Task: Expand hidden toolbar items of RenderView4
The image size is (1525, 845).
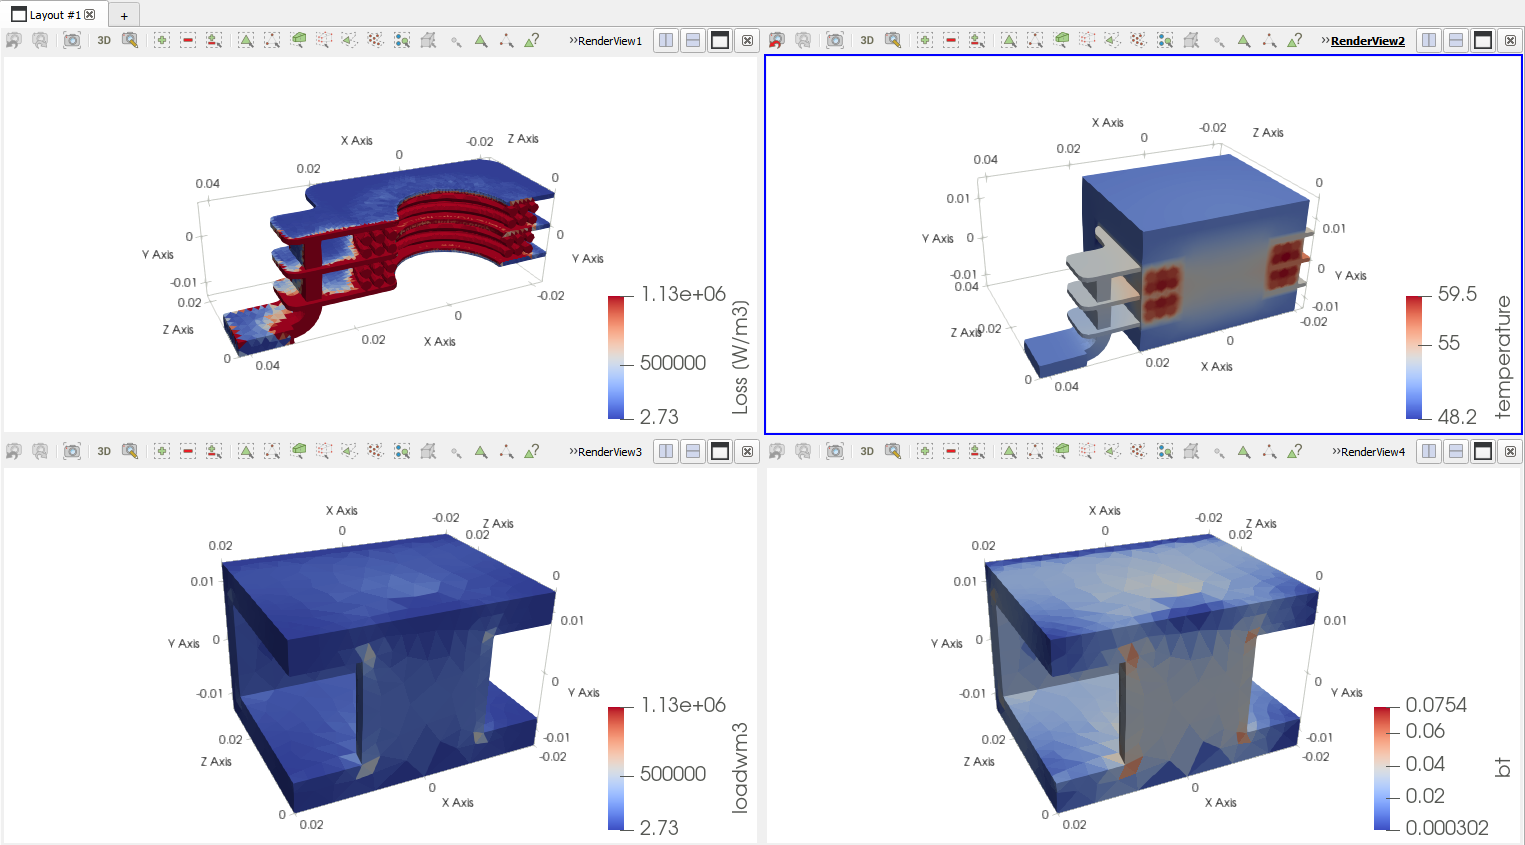Action: point(1336,452)
